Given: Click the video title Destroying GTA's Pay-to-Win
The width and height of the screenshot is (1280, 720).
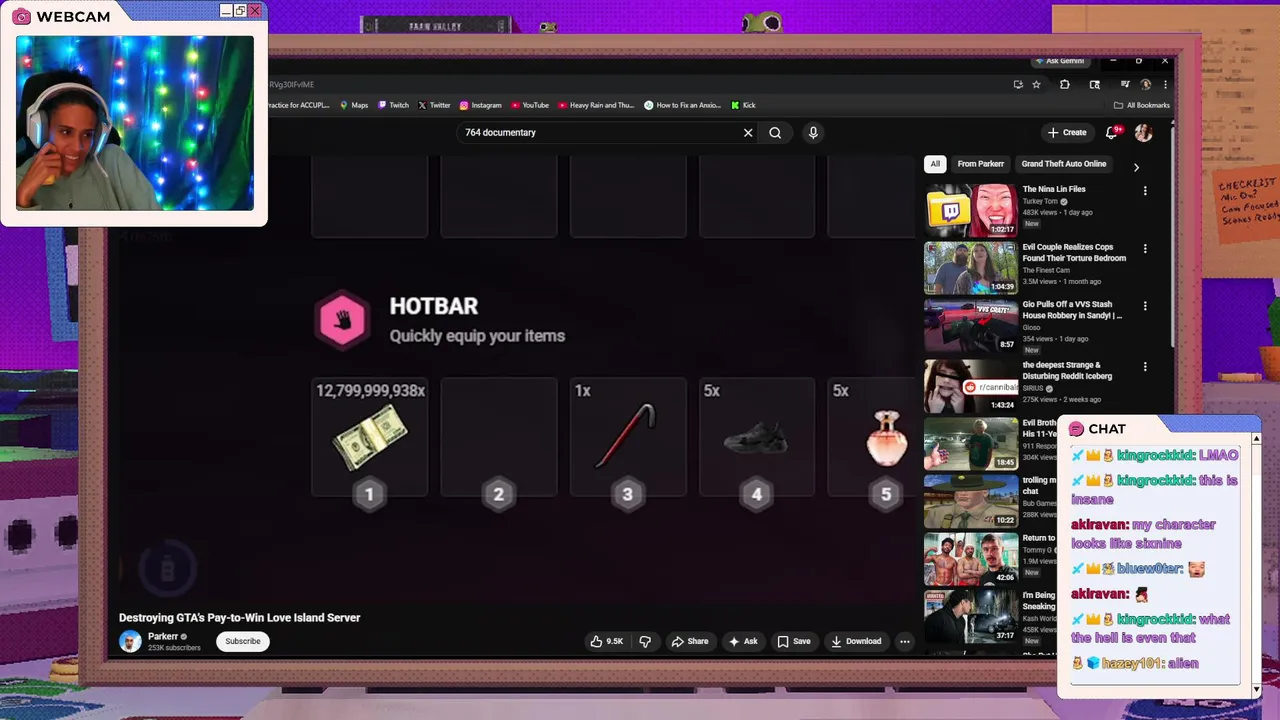Looking at the screenshot, I should point(239,618).
